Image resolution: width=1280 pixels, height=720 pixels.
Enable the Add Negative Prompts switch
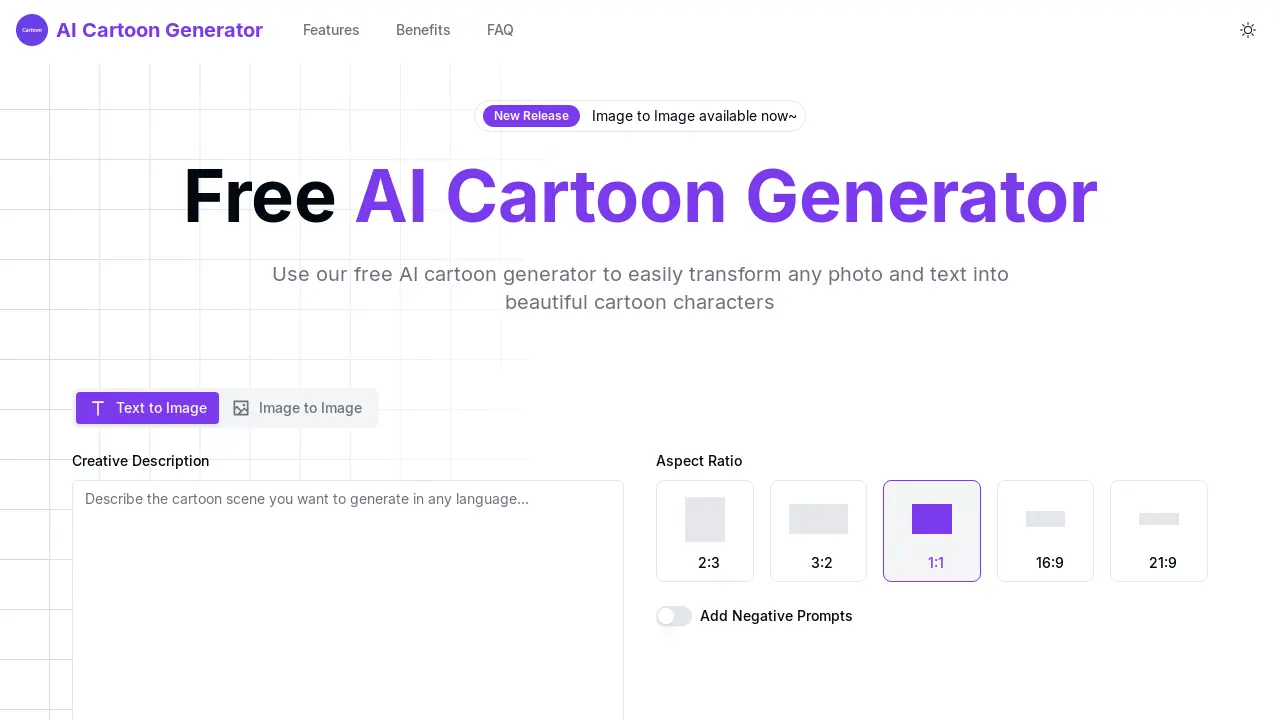(674, 616)
